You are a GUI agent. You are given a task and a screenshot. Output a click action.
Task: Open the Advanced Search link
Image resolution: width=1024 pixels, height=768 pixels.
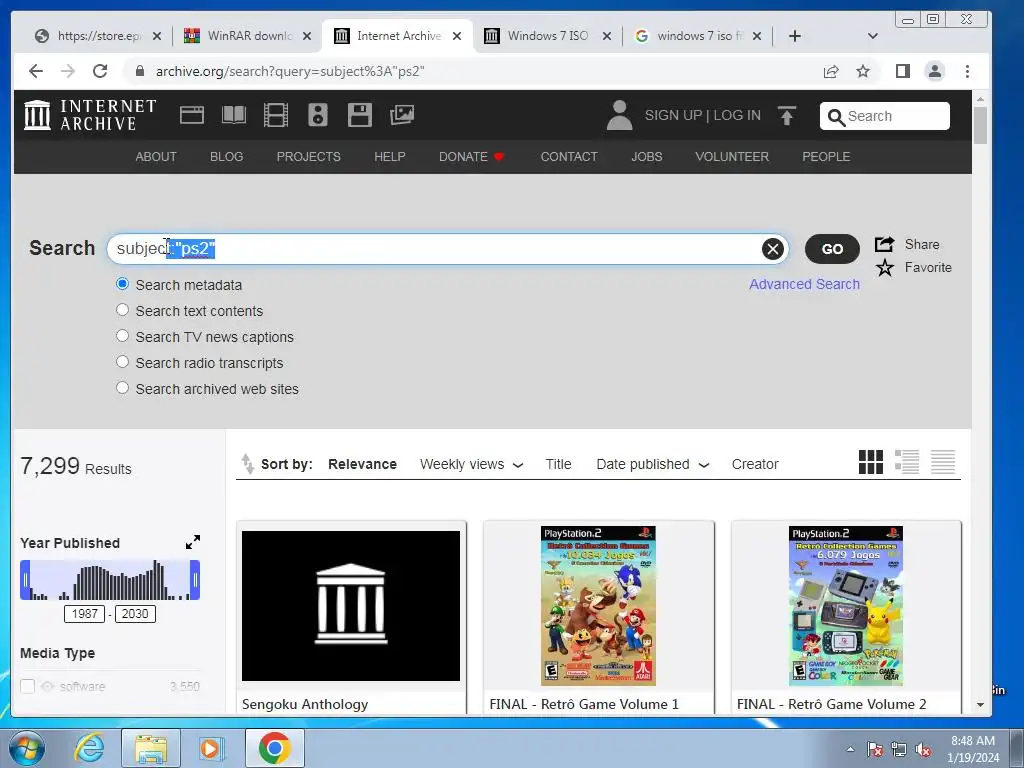804,284
